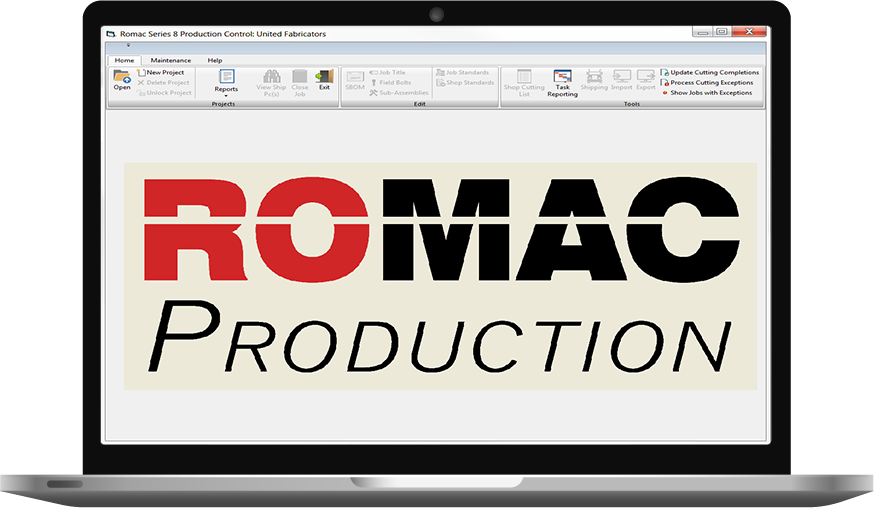The width and height of the screenshot is (874, 508).
Task: Open the quick access toolbar dropdown arrow
Action: point(128,46)
